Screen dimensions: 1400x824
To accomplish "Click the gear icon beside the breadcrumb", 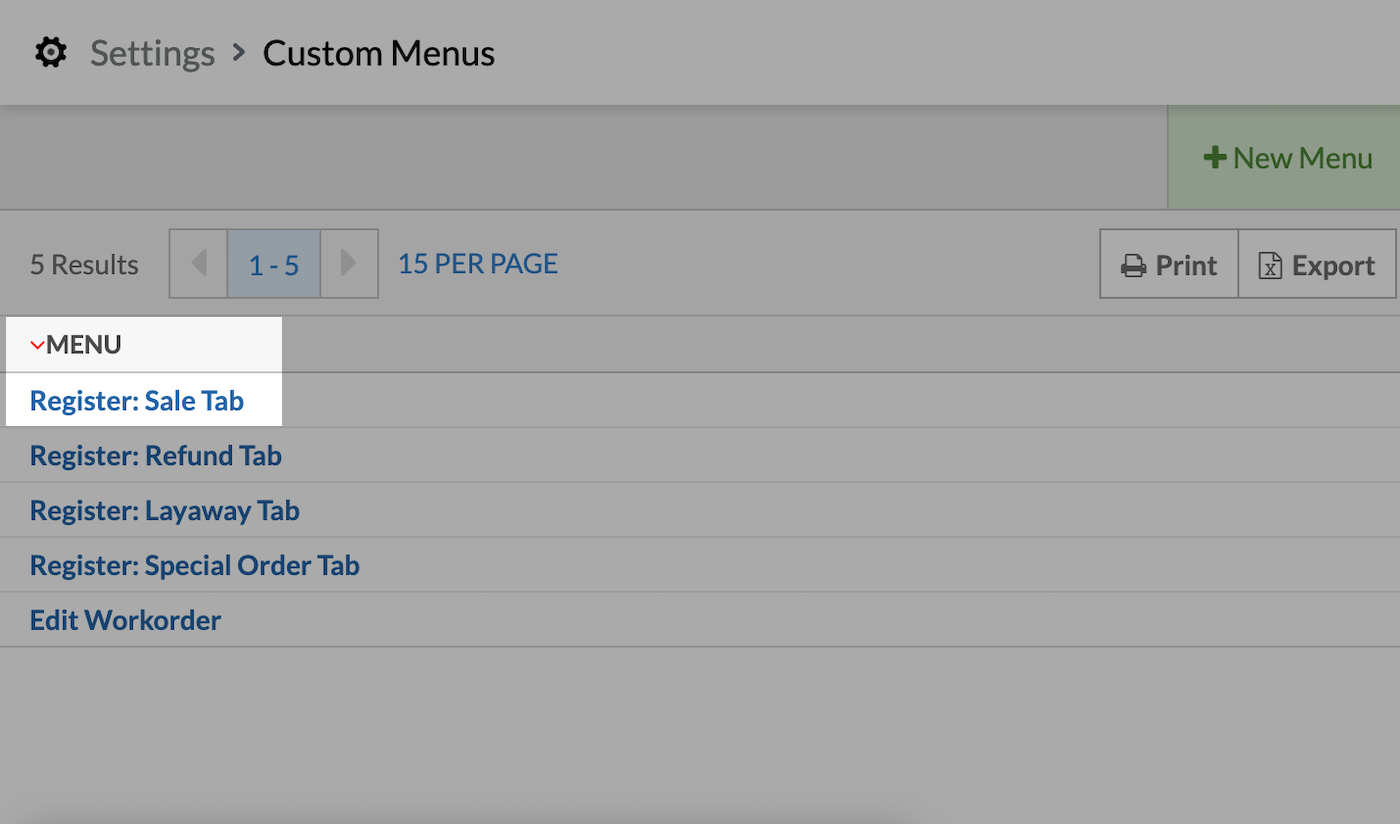I will (50, 52).
